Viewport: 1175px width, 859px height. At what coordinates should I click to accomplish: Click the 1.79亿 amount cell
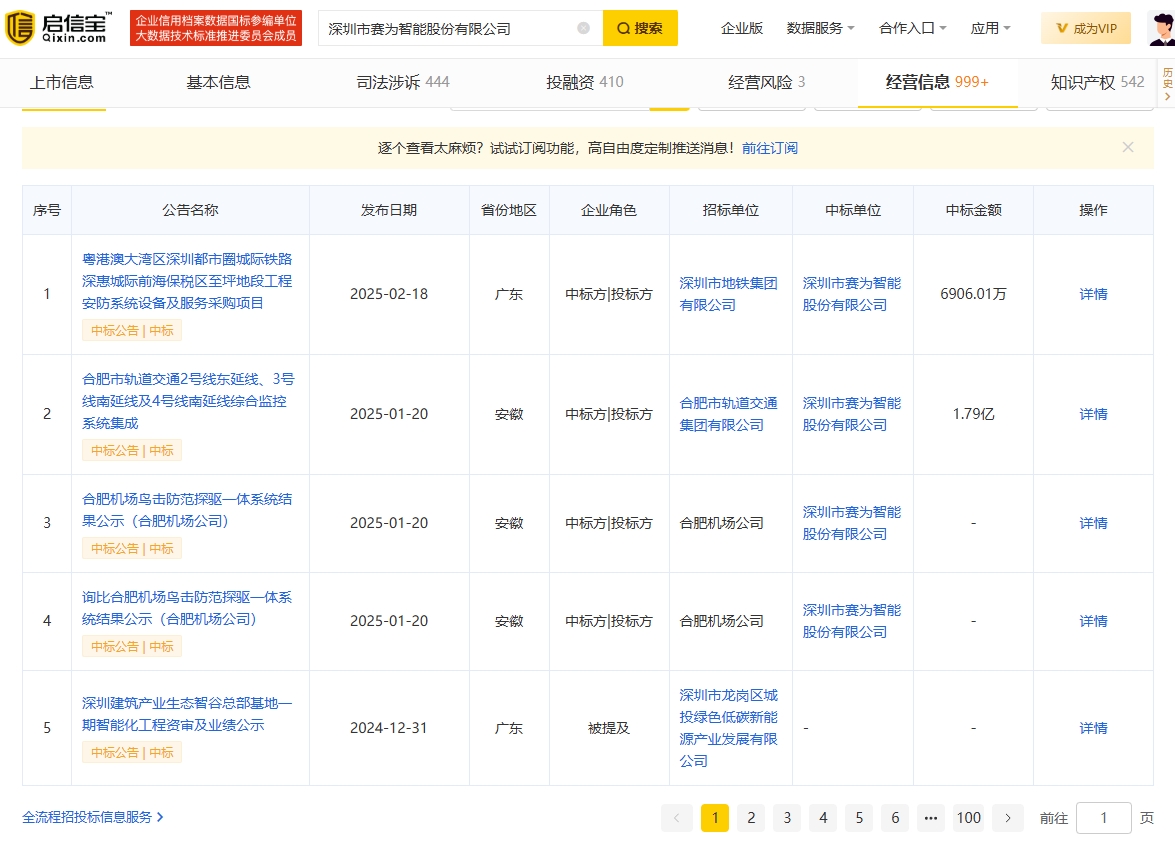tap(973, 415)
